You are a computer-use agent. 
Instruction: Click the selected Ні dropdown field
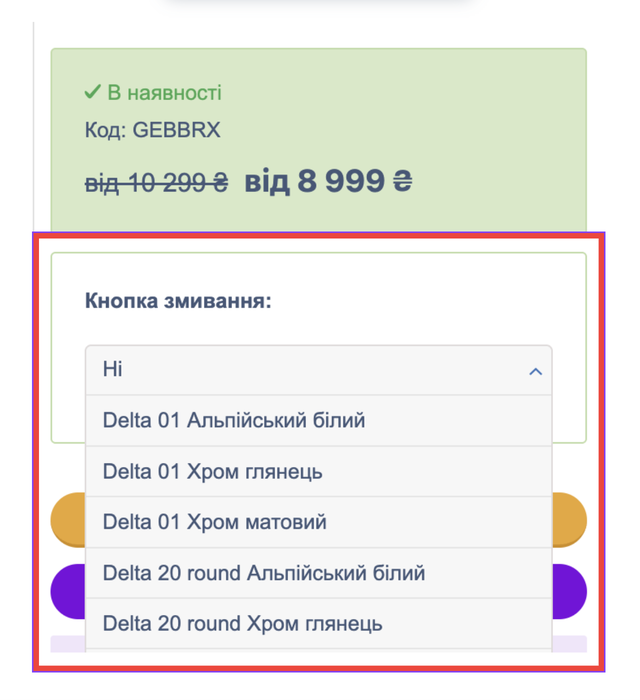point(319,370)
